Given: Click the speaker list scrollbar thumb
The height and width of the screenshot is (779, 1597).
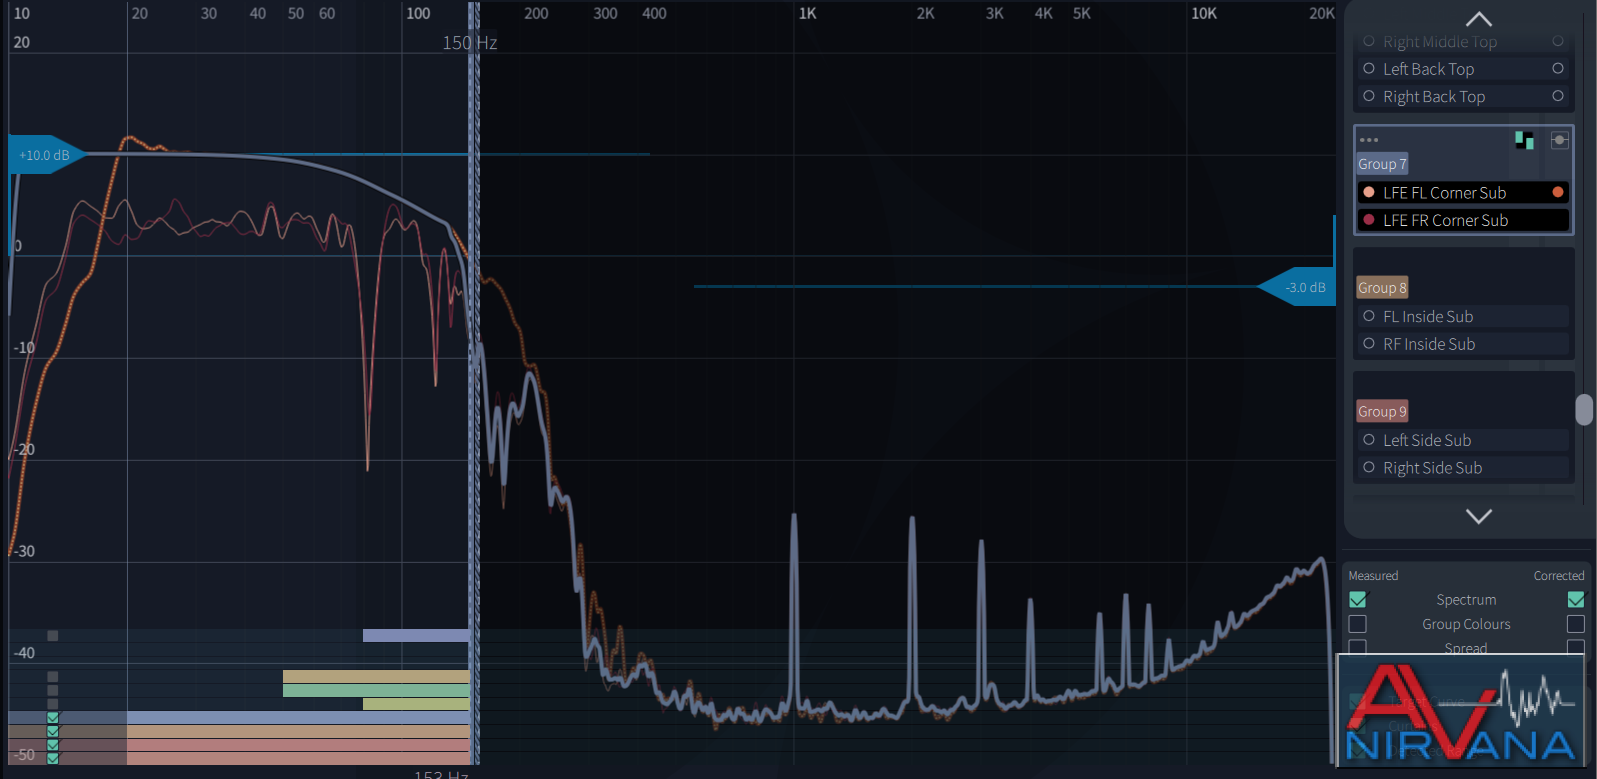Looking at the screenshot, I should click(x=1584, y=410).
